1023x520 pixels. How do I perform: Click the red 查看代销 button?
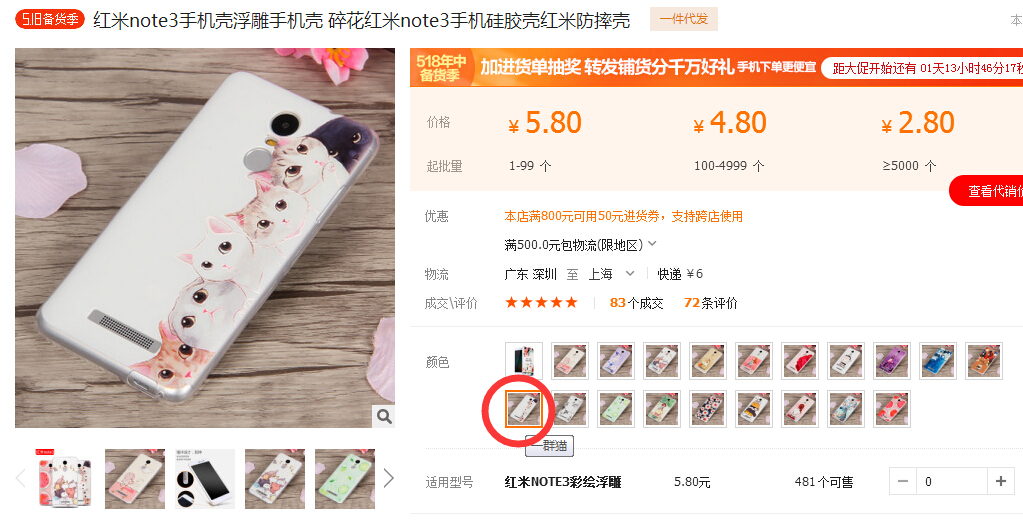click(x=986, y=191)
